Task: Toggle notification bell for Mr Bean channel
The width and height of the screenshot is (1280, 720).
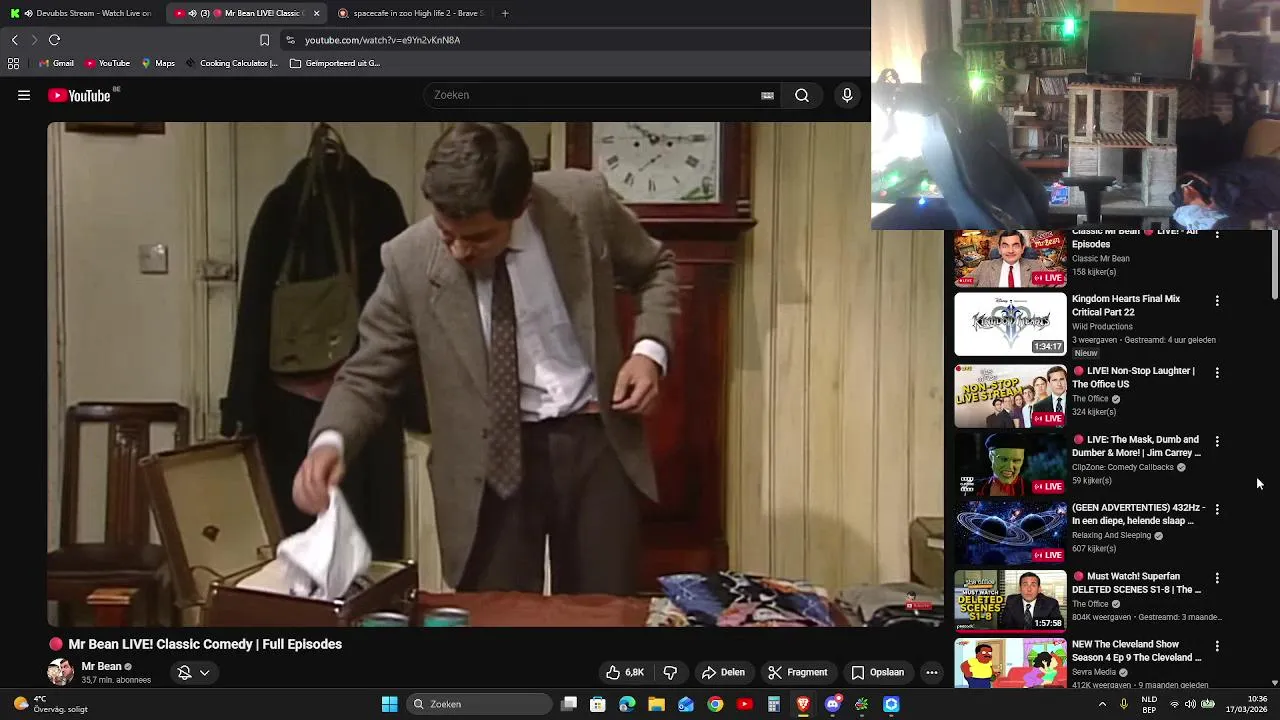Action: point(184,672)
